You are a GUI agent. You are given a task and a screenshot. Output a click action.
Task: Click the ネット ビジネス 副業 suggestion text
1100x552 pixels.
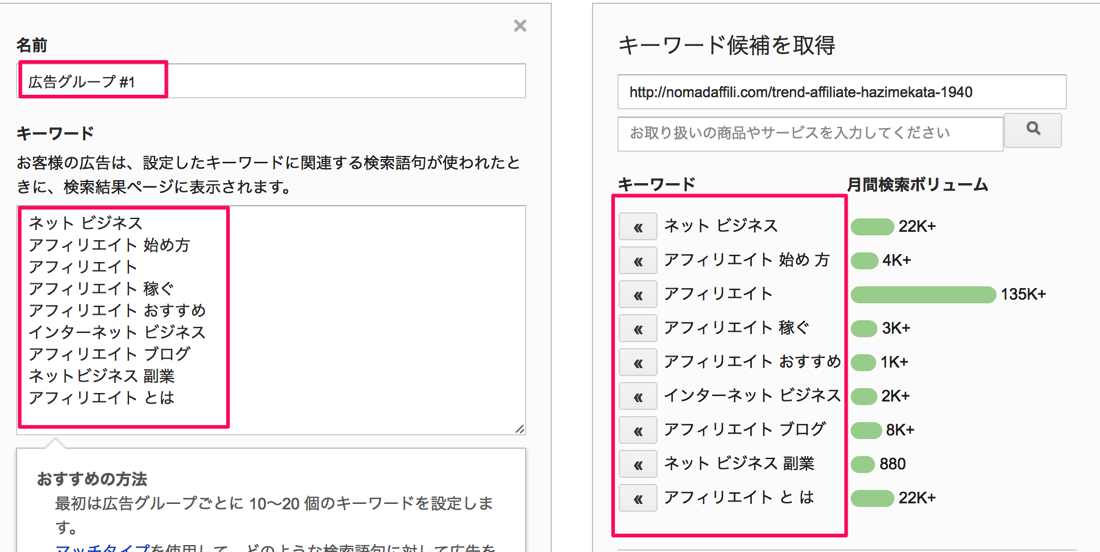(x=739, y=464)
